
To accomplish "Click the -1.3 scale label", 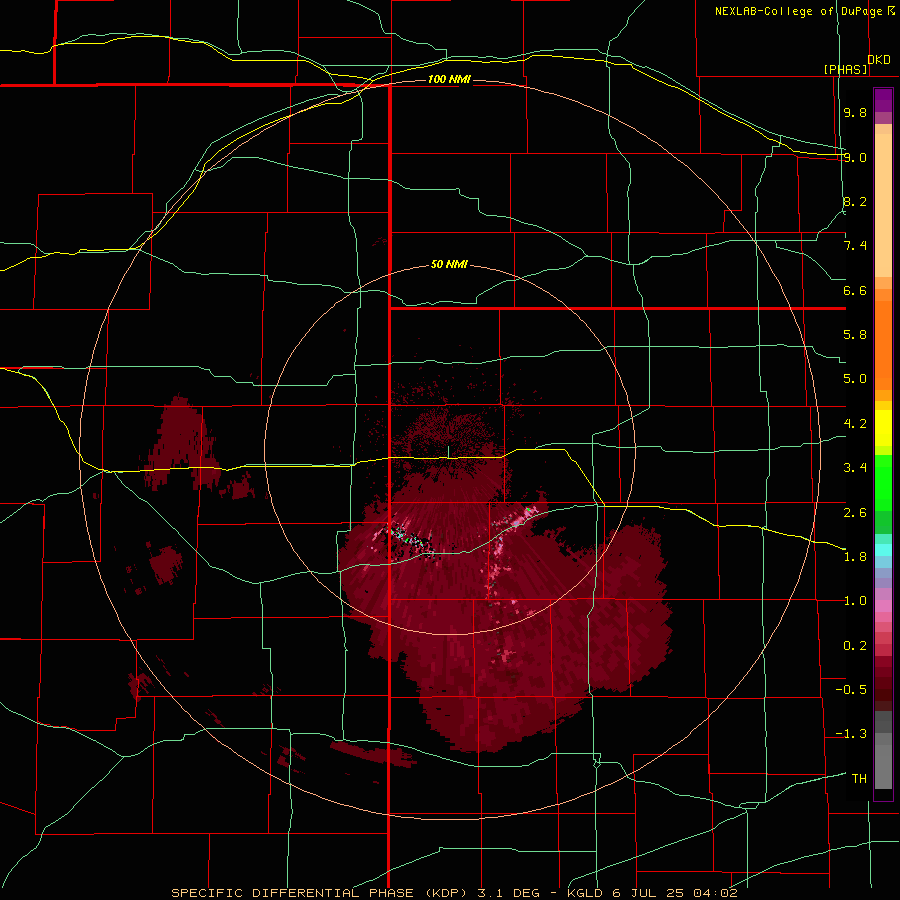I will (851, 734).
